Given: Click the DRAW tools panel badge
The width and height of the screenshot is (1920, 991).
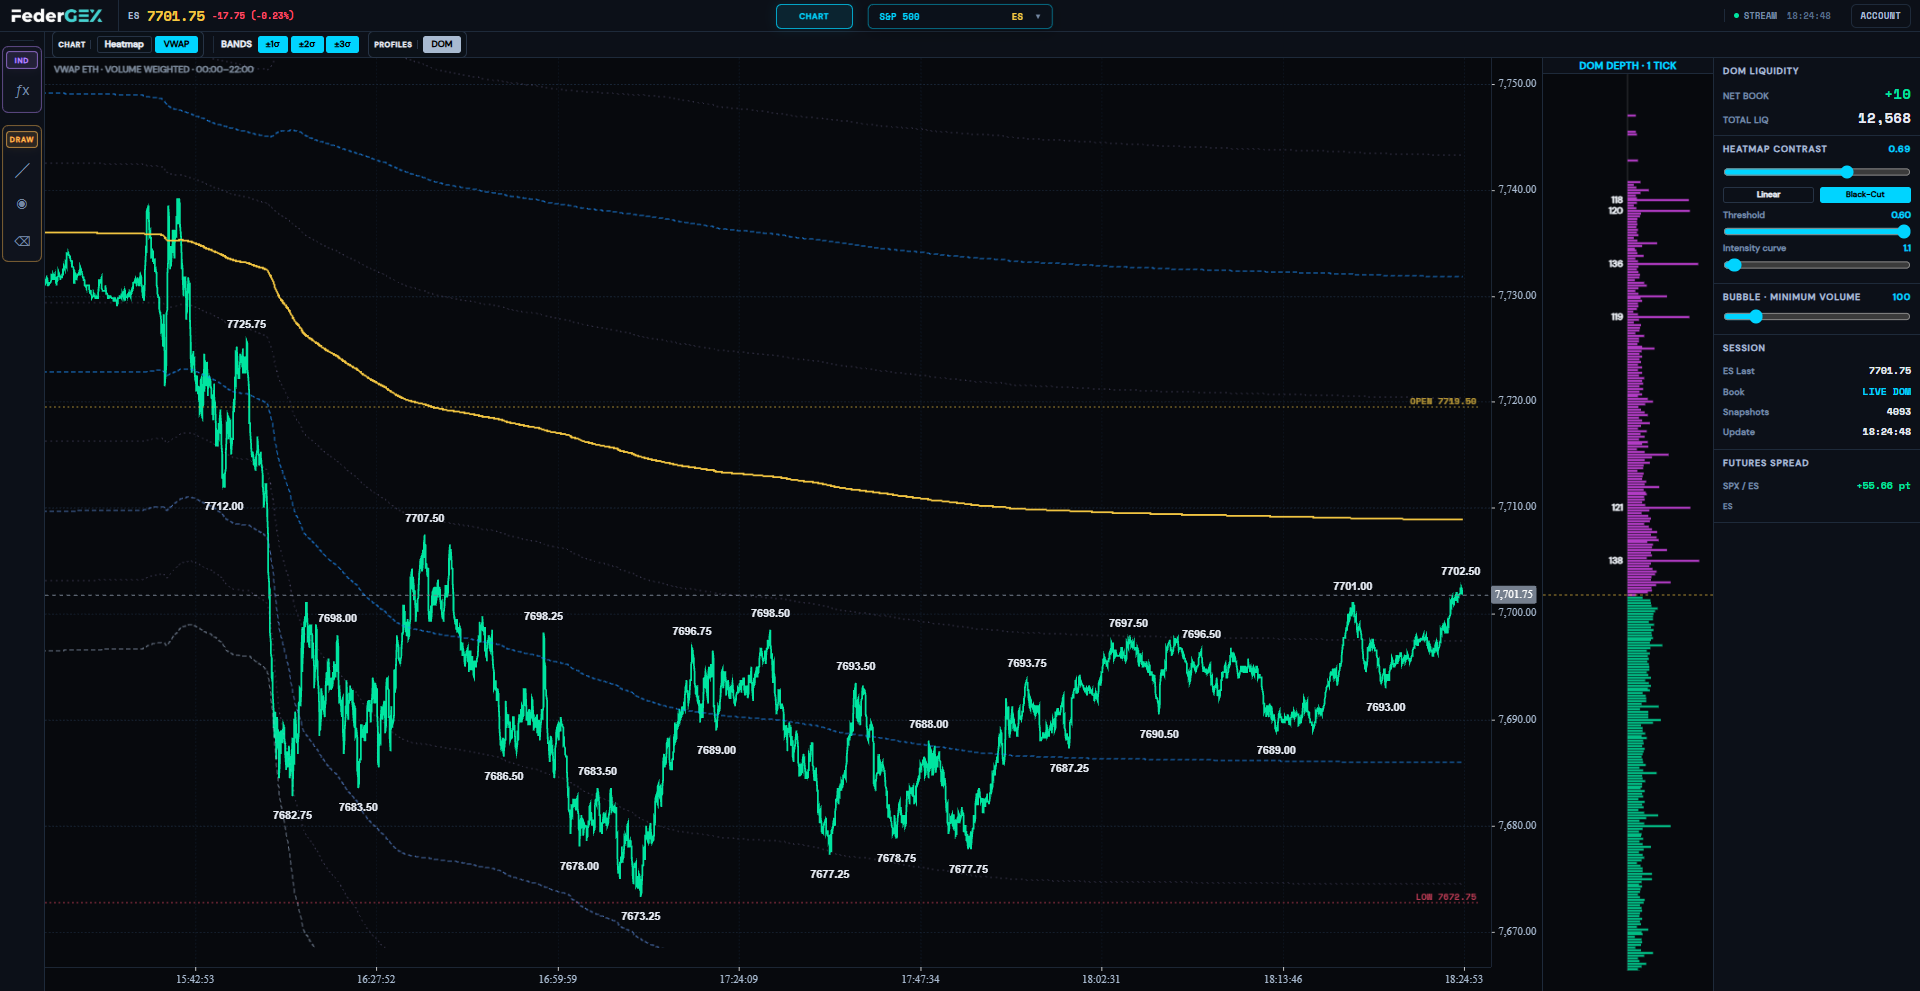Looking at the screenshot, I should 22,139.
